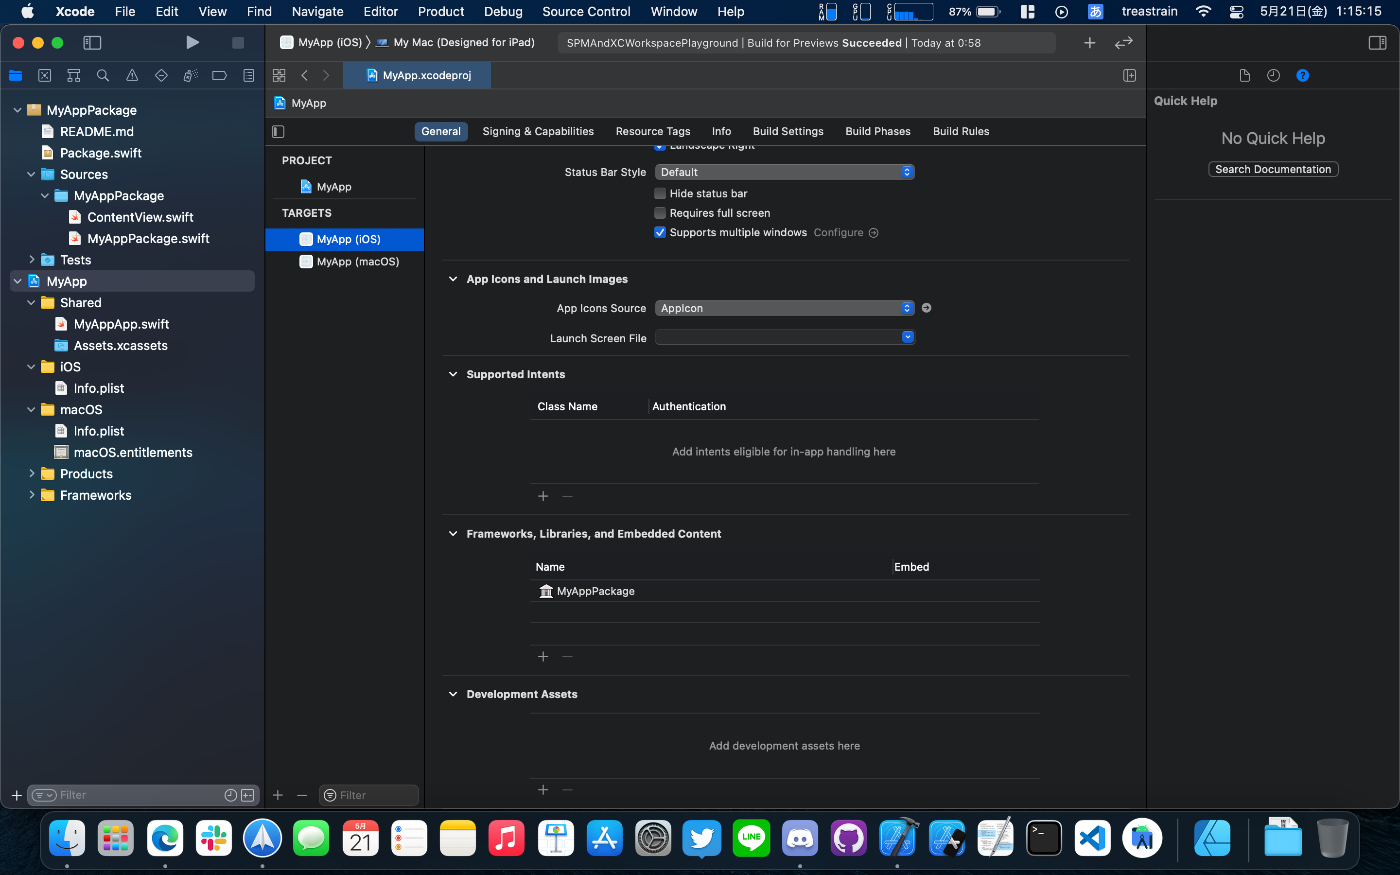Collapse the Sources folder
1400x875 pixels.
click(x=31, y=175)
